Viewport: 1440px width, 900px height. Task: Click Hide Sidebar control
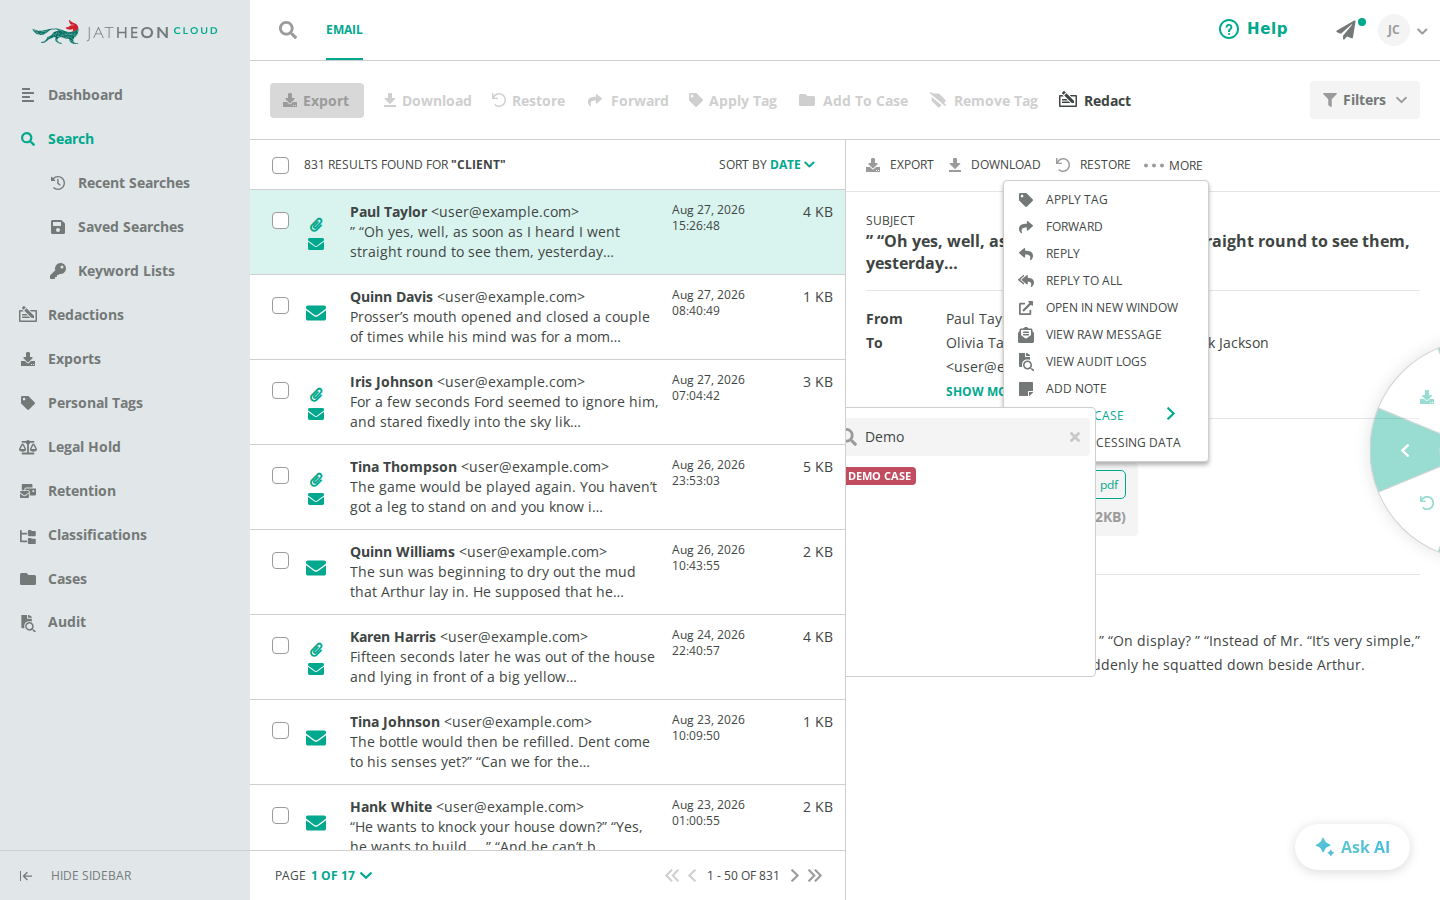pyautogui.click(x=75, y=876)
